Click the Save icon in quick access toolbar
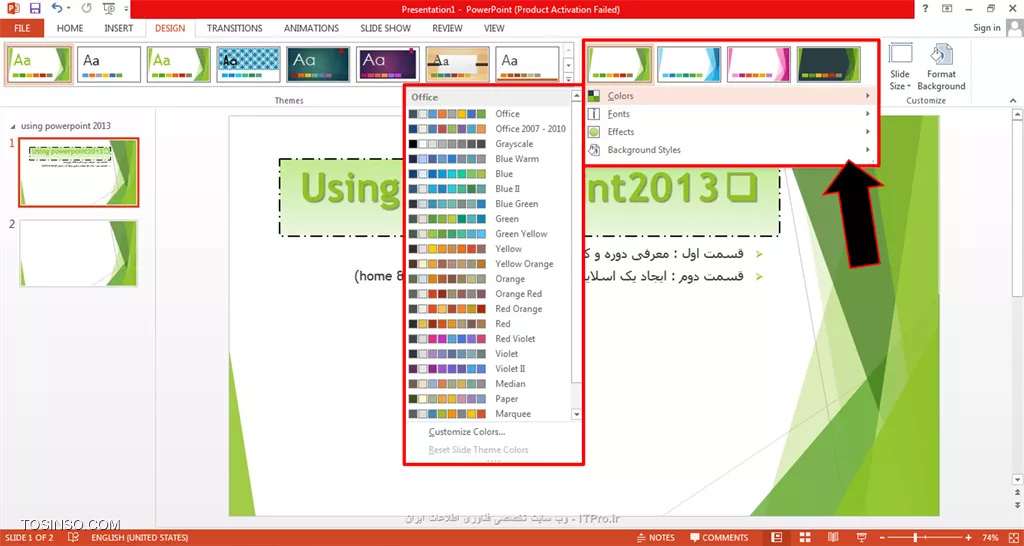 pos(35,8)
